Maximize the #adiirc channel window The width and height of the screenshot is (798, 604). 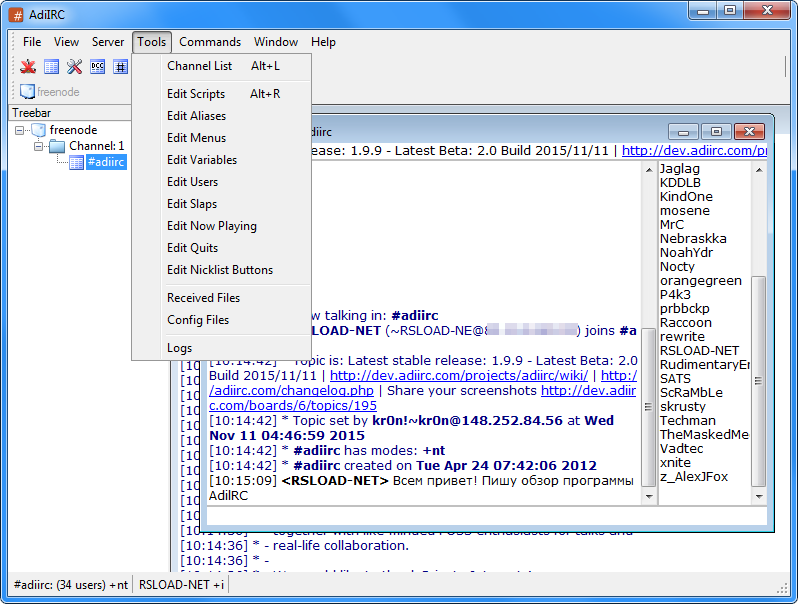point(717,132)
